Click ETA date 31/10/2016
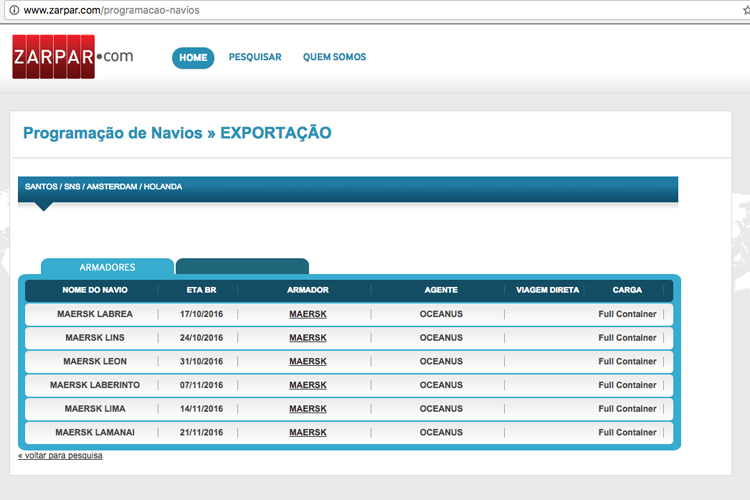 (201, 362)
